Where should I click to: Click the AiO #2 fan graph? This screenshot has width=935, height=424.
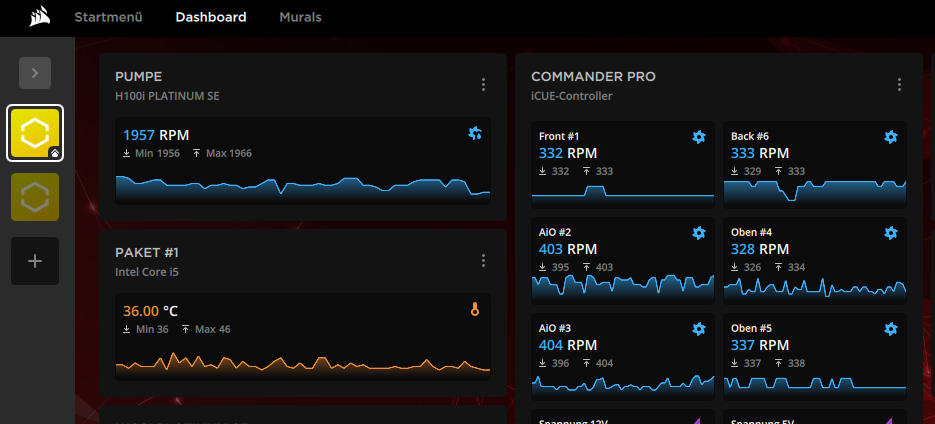623,288
